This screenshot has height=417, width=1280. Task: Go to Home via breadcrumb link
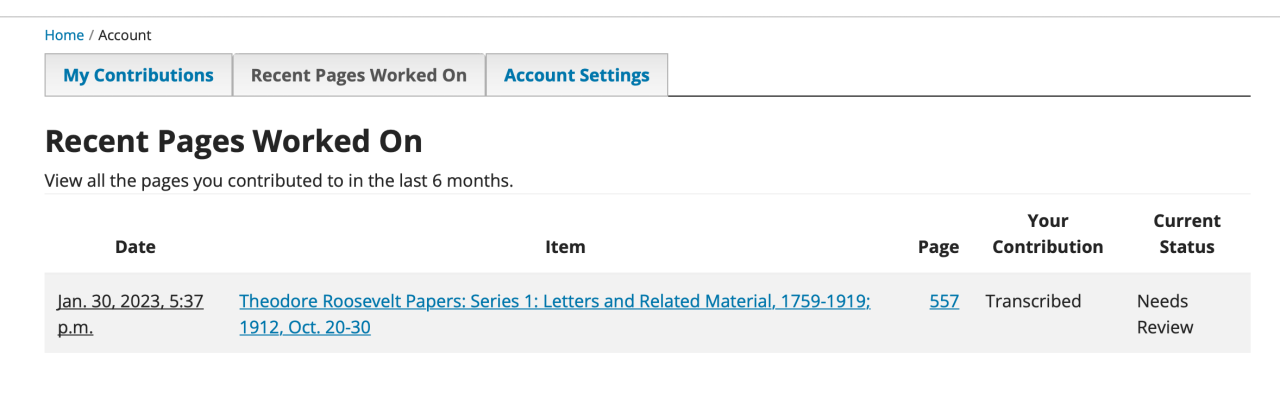point(64,35)
